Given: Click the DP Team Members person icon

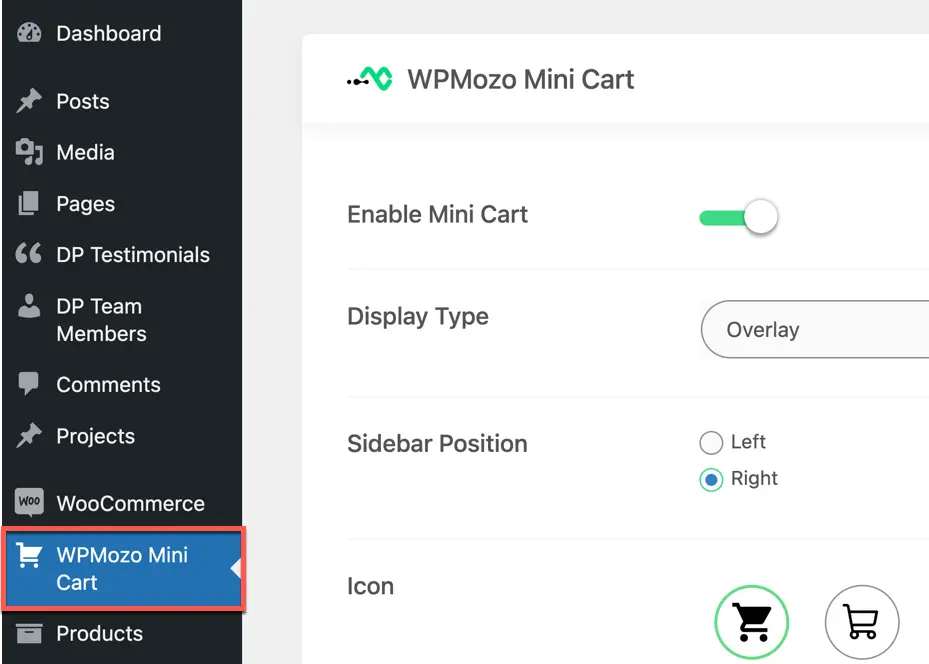Looking at the screenshot, I should pyautogui.click(x=28, y=306).
